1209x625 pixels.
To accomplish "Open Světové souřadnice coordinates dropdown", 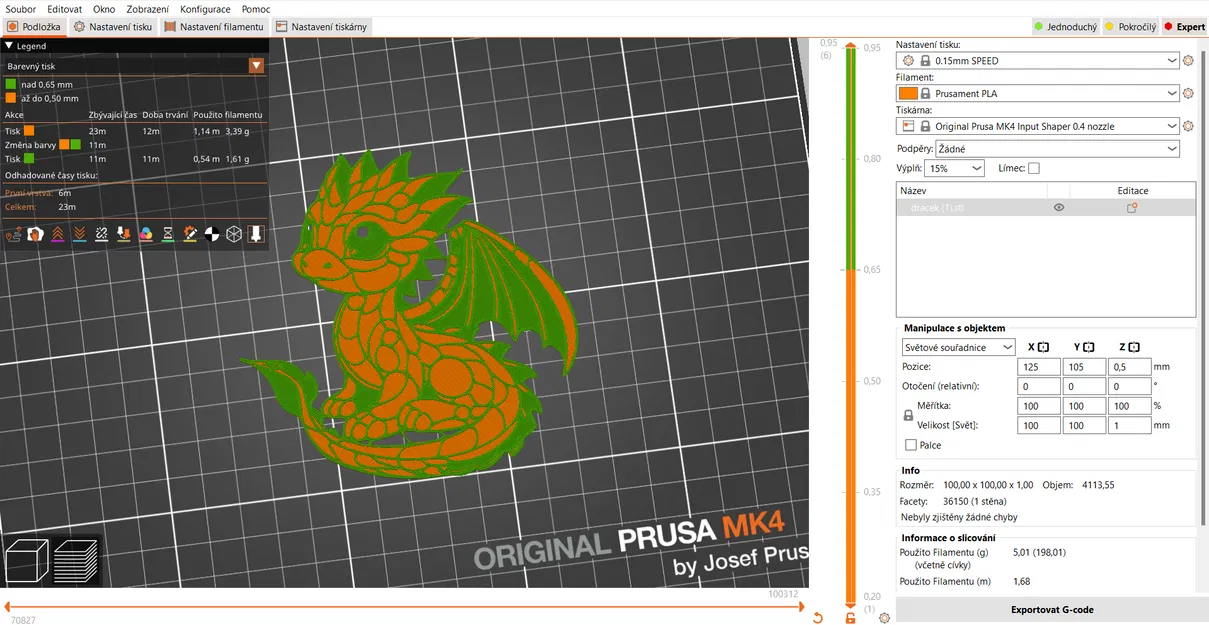I will pyautogui.click(x=958, y=347).
